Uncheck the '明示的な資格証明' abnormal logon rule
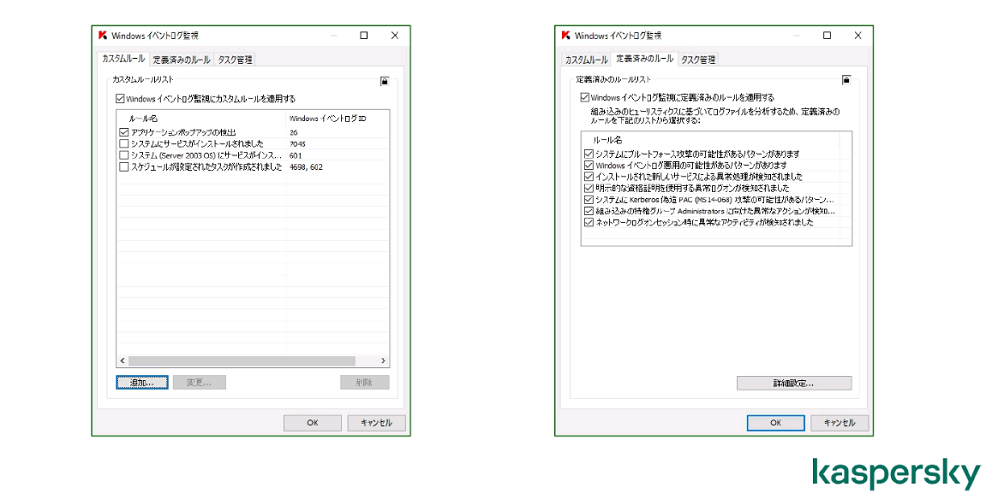The width and height of the screenshot is (1000, 500). (x=589, y=188)
